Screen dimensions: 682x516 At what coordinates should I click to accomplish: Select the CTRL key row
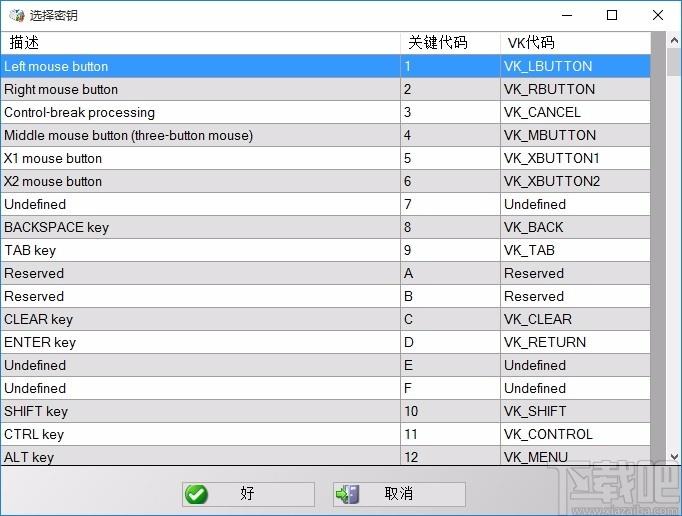pyautogui.click(x=326, y=434)
